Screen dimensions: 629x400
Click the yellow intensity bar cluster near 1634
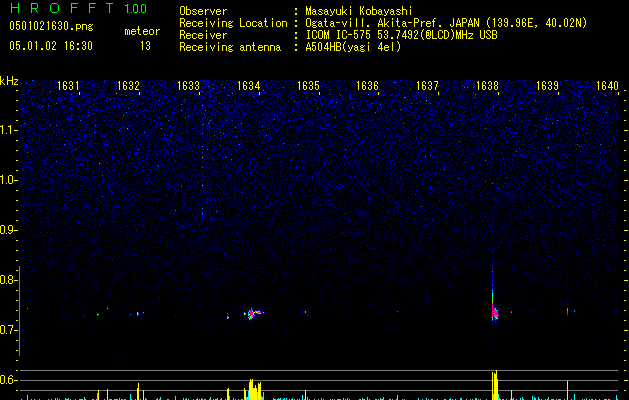point(253,390)
